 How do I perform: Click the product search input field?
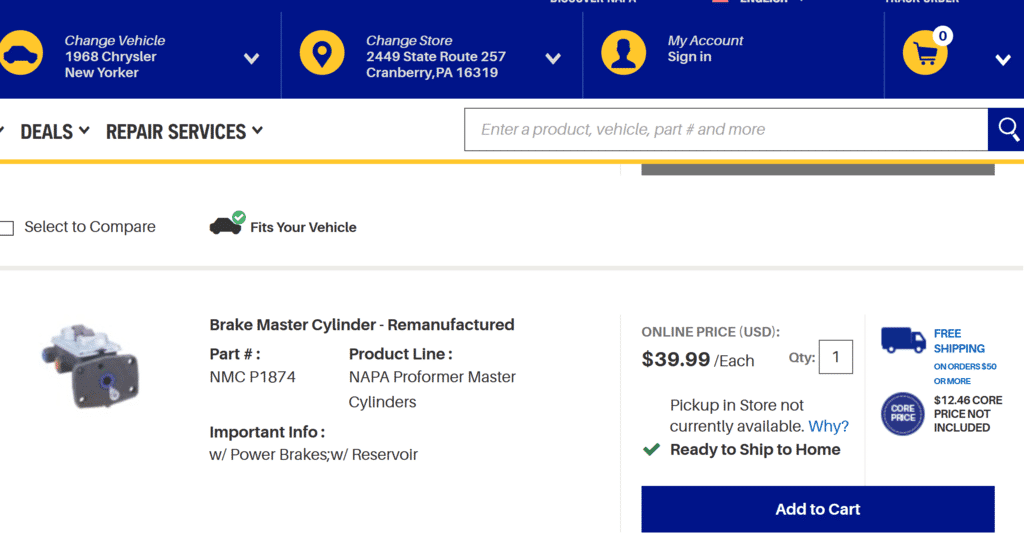coord(725,130)
